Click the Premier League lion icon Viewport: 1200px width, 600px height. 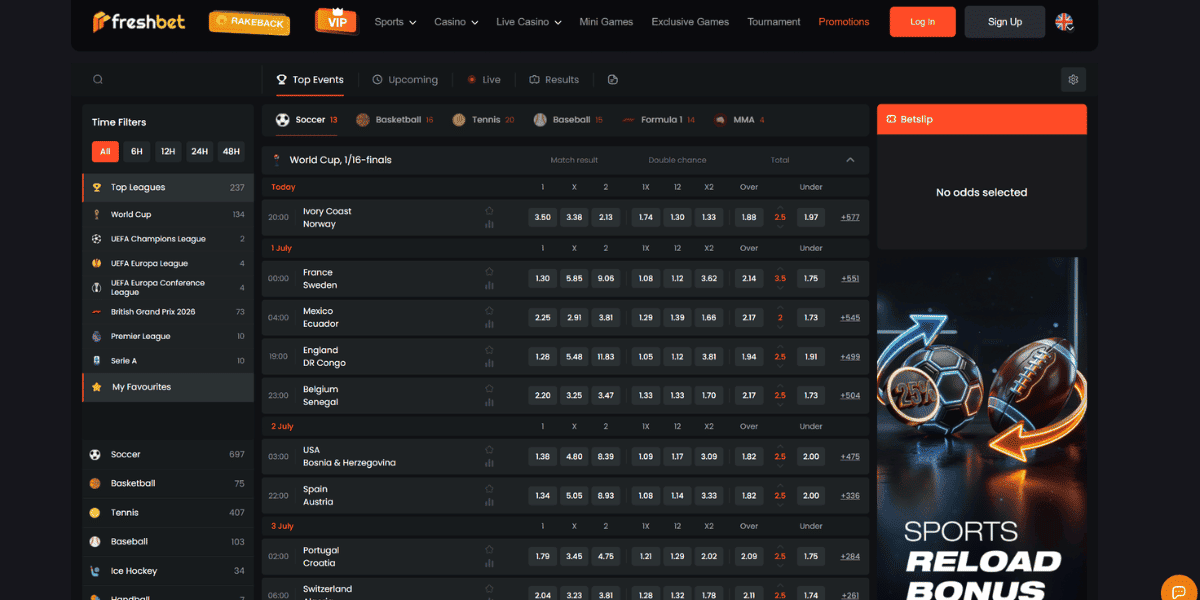96,336
